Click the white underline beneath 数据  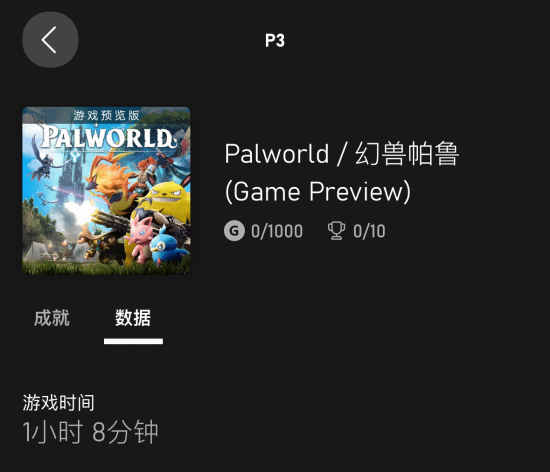point(133,341)
